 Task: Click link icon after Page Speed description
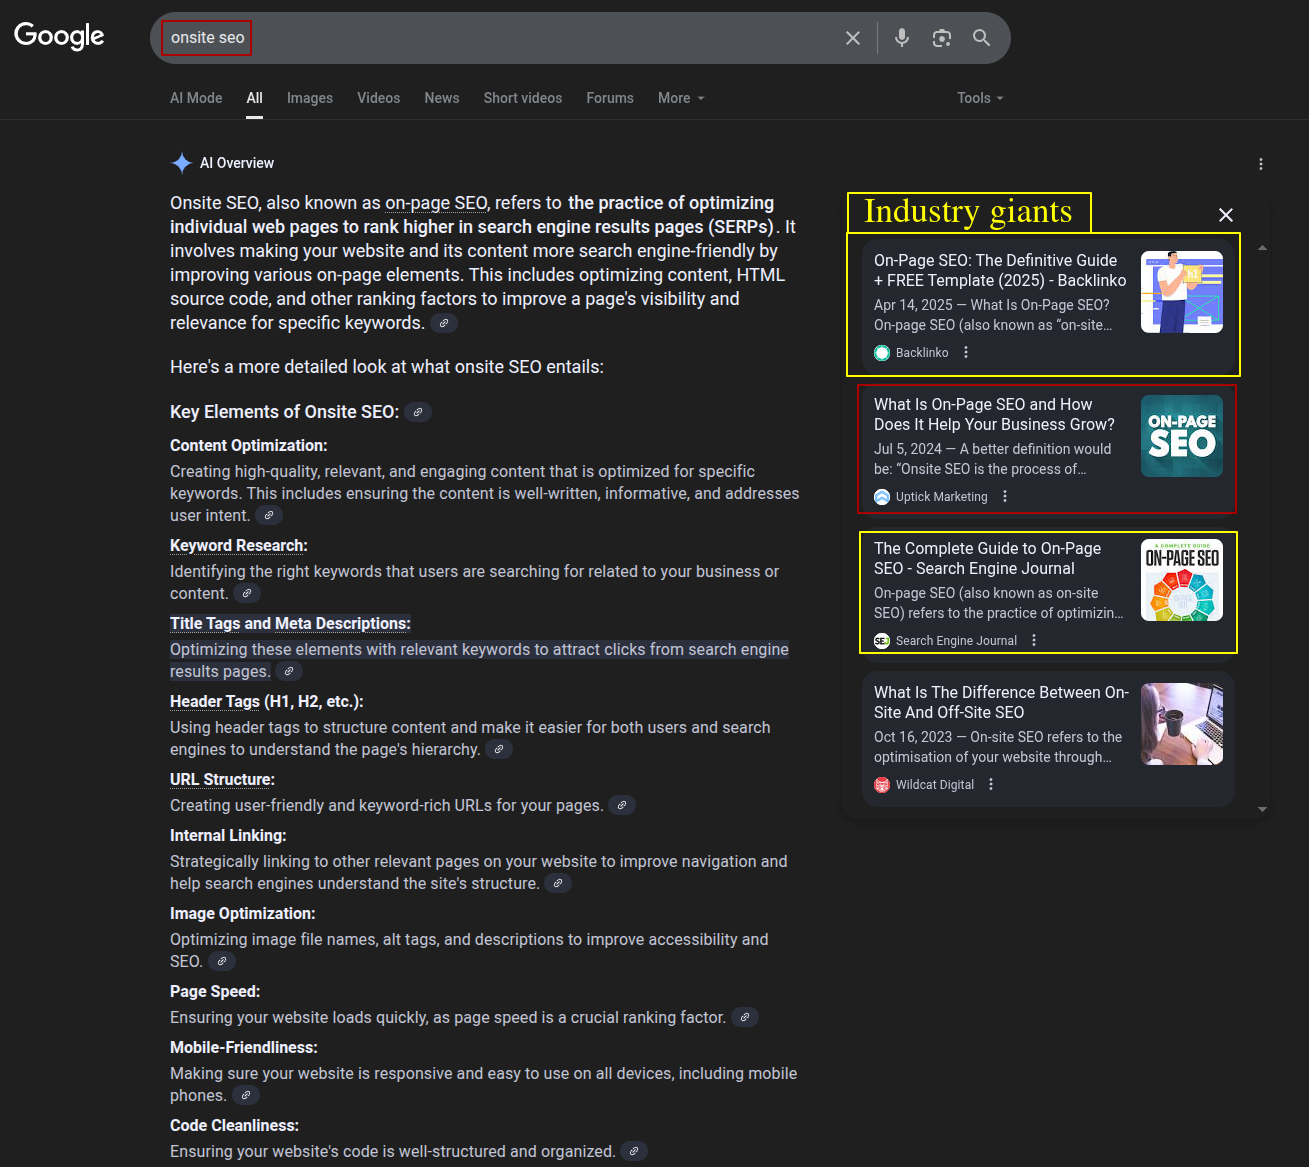(745, 1018)
